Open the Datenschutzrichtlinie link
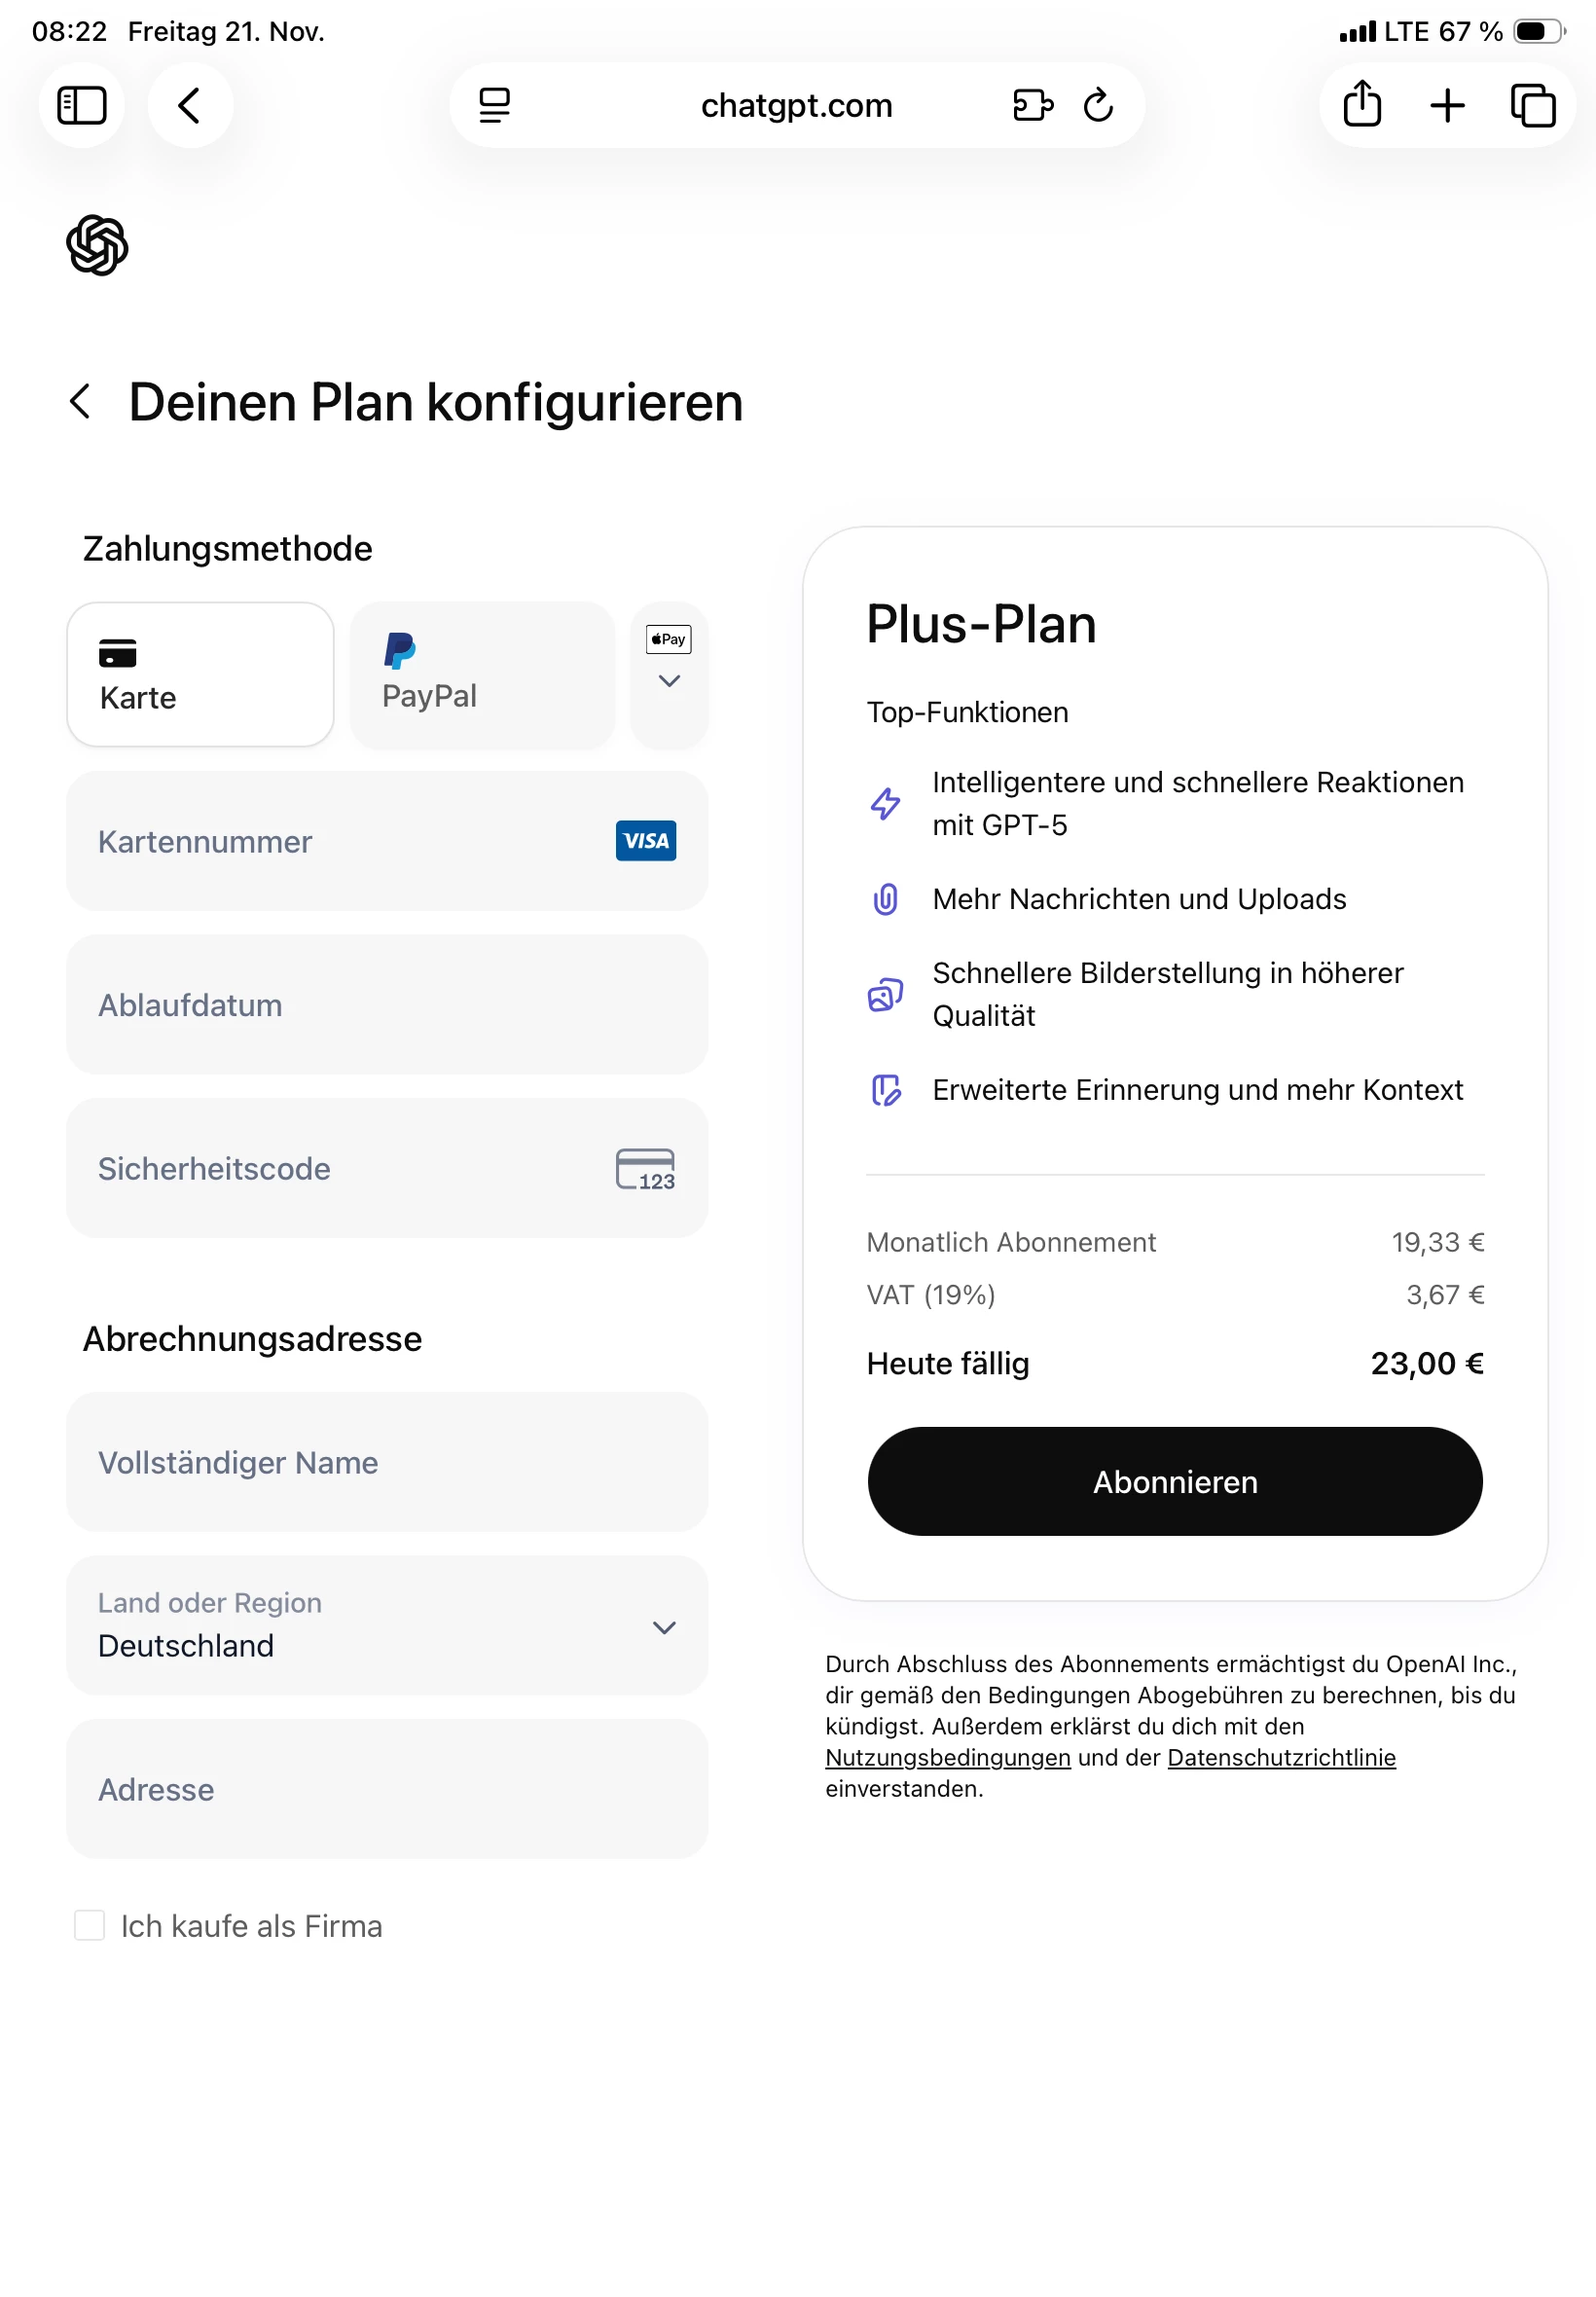Screen dimensions: 1596x2297 point(1281,1757)
